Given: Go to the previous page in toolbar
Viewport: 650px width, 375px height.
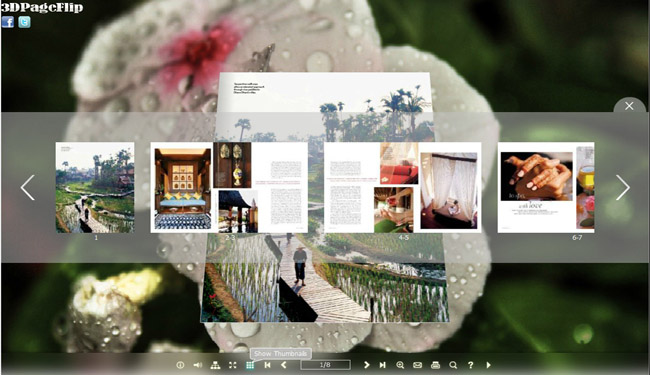Looking at the screenshot, I should (284, 365).
